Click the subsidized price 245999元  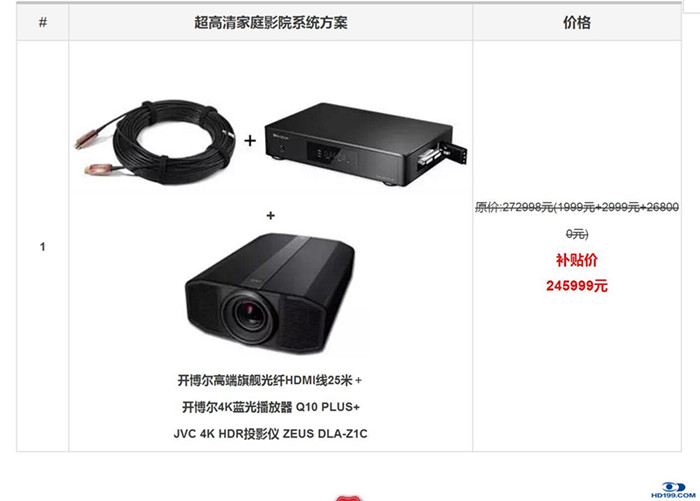577,286
